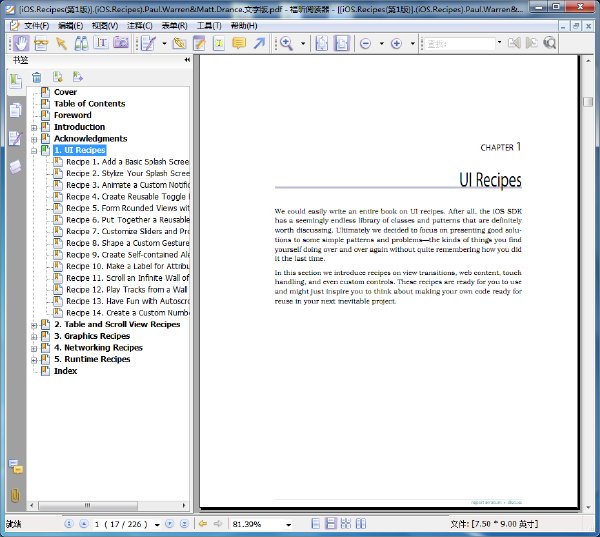Expand the 3. Graphics Recipes bookmark

point(34,337)
